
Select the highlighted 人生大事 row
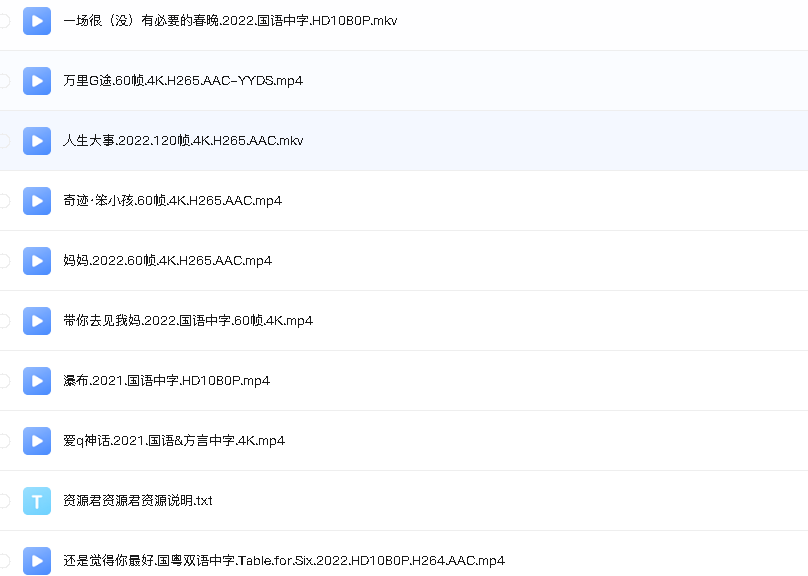(x=400, y=140)
